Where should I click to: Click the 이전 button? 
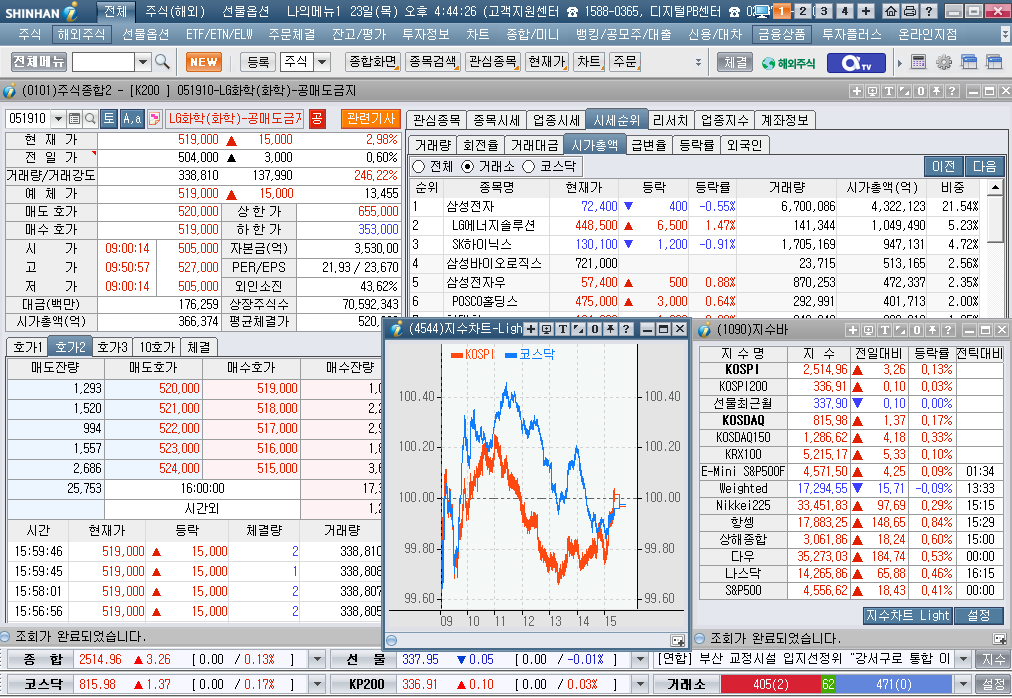(943, 167)
